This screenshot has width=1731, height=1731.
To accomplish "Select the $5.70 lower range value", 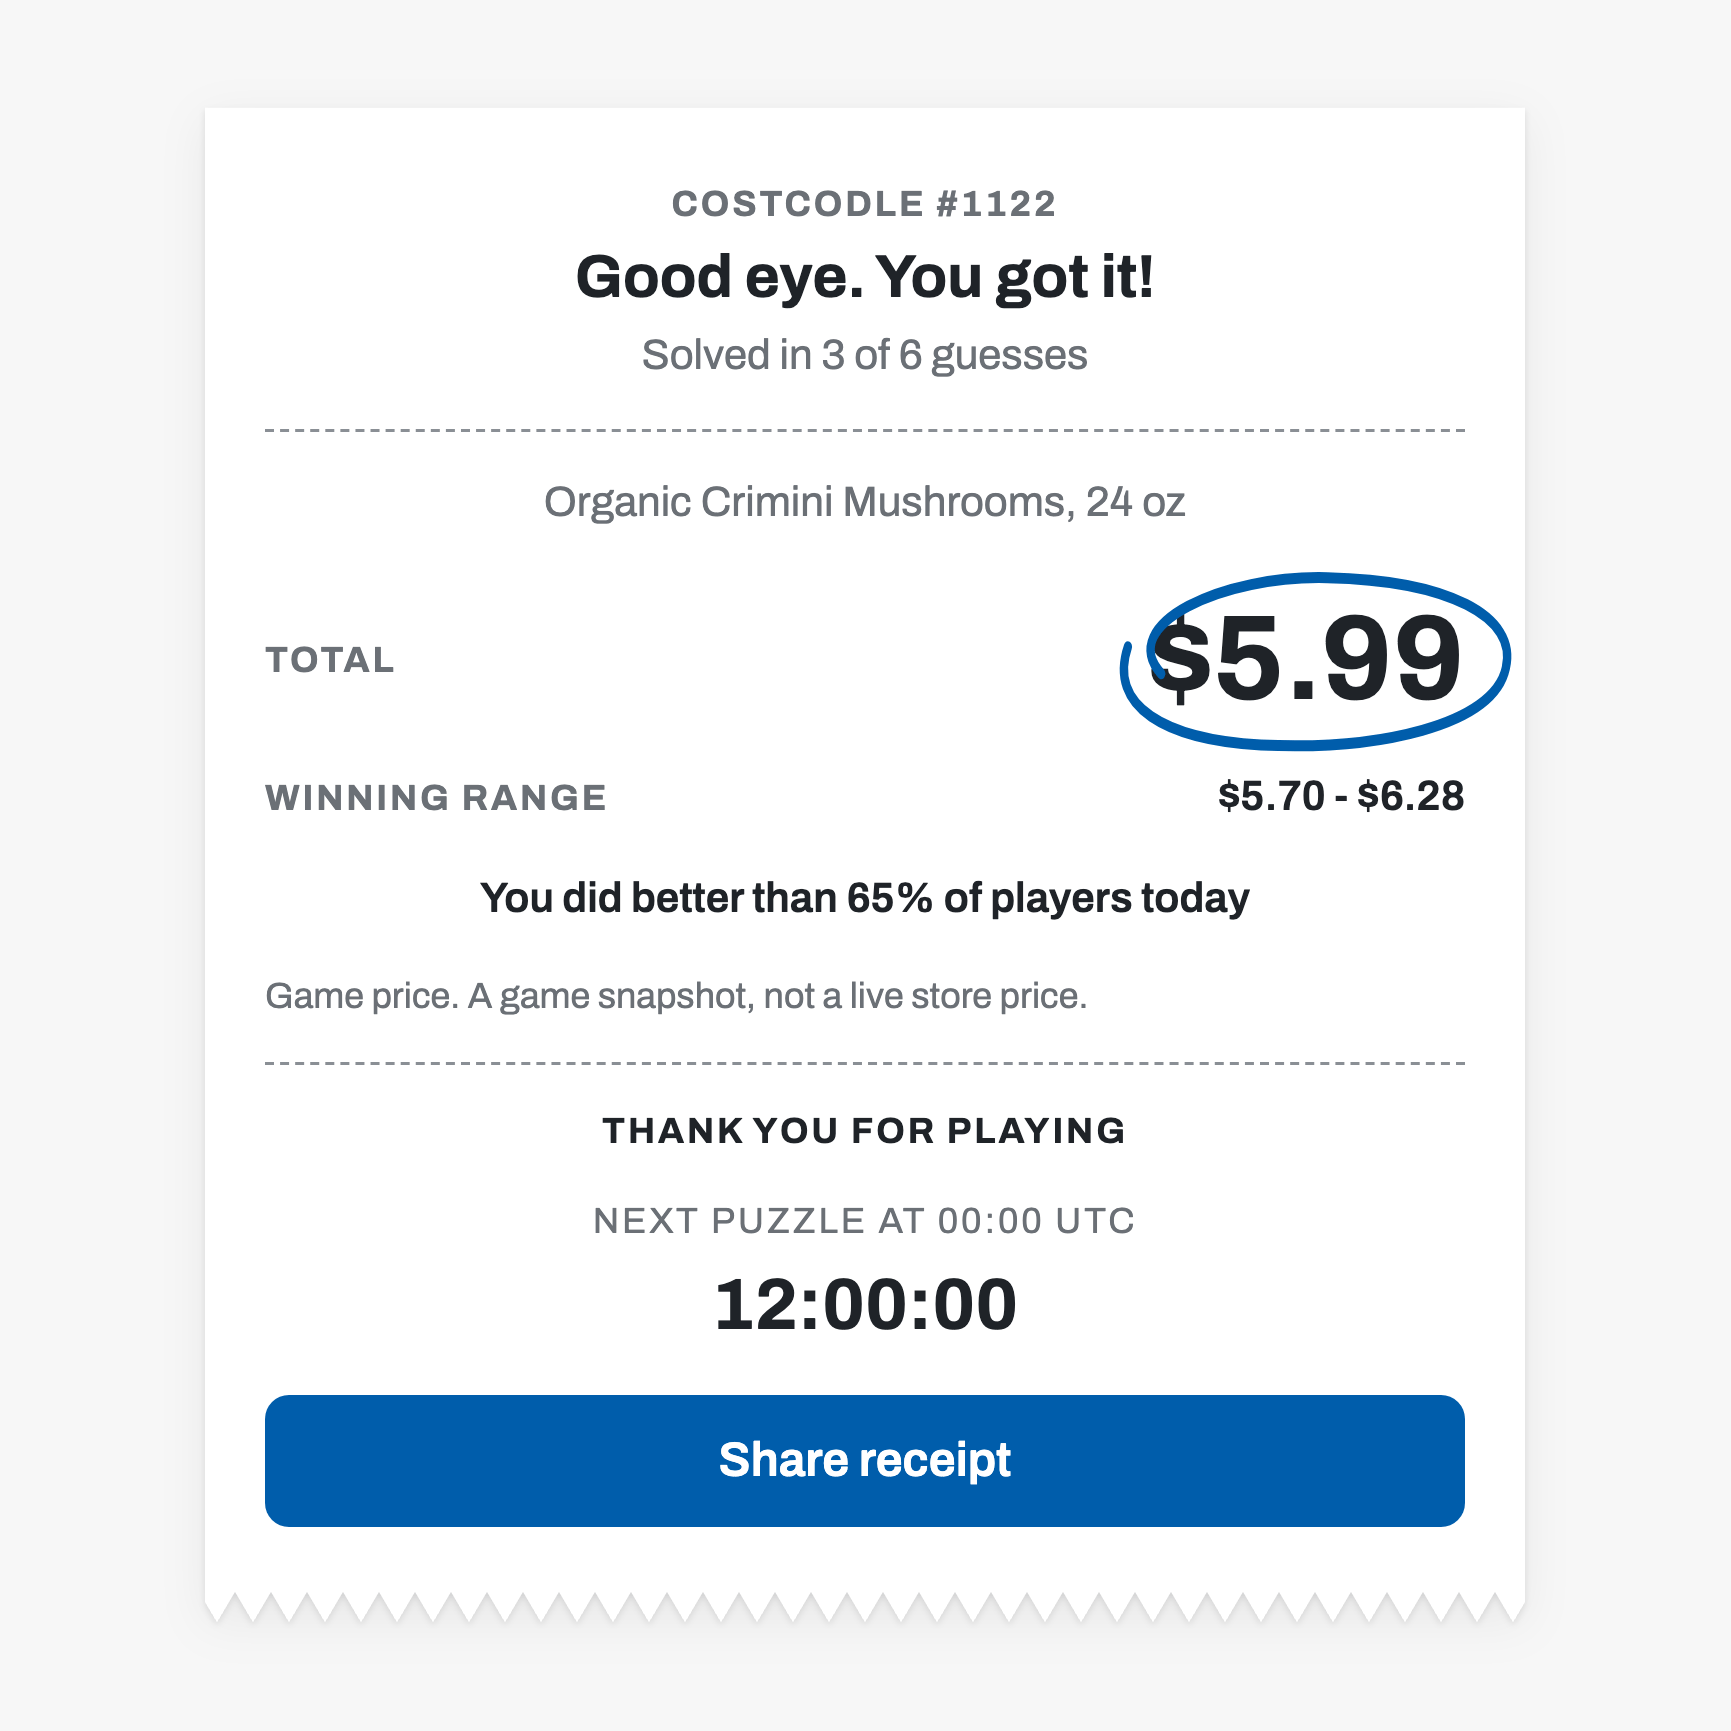I will (x=1271, y=797).
